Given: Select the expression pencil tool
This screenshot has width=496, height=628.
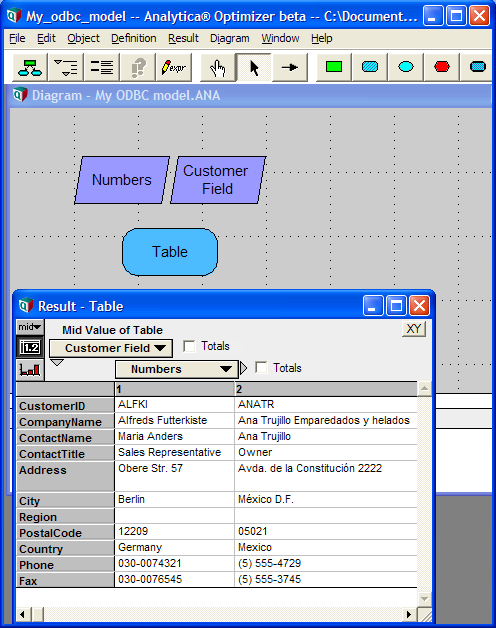Looking at the screenshot, I should click(173, 67).
